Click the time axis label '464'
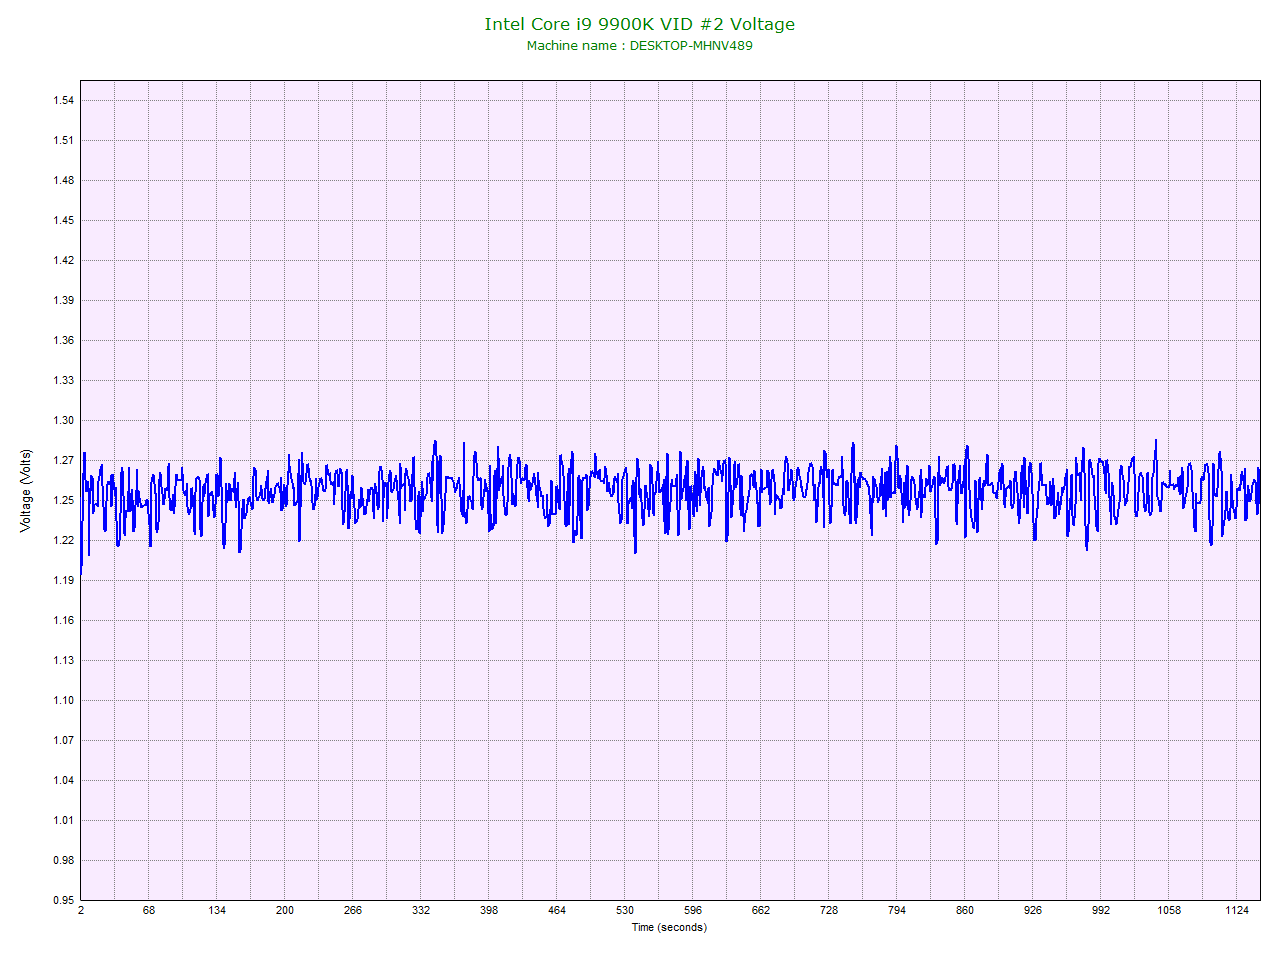The image size is (1280, 960). tap(557, 910)
